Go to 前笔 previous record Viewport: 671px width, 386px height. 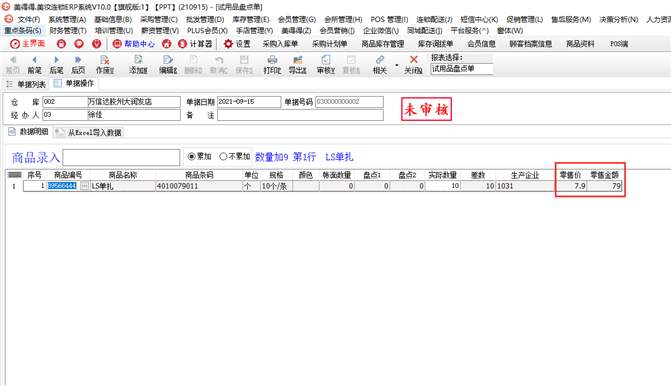[35, 65]
